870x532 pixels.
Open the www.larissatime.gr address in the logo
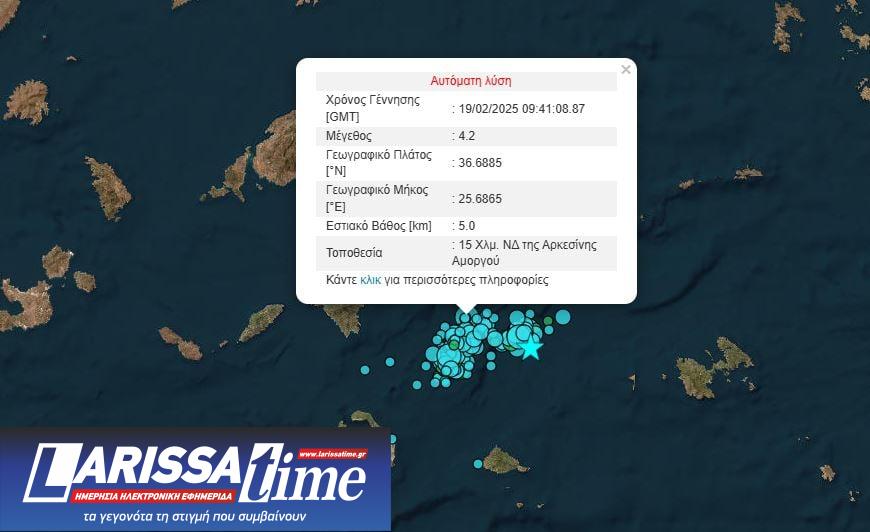click(332, 454)
